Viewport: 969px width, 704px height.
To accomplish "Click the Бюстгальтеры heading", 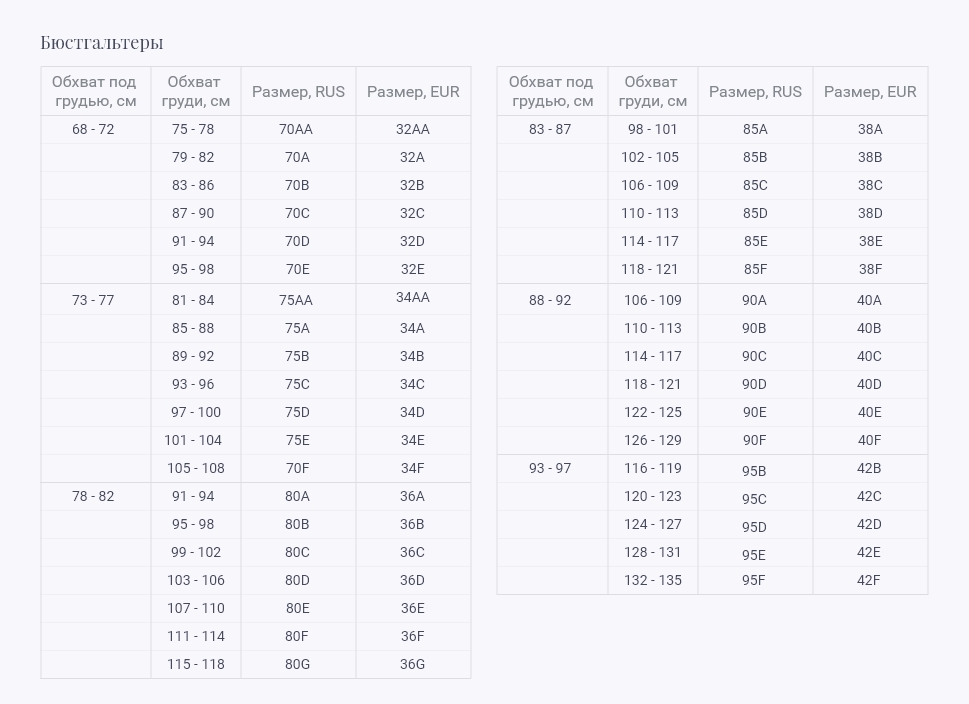I will coord(102,43).
